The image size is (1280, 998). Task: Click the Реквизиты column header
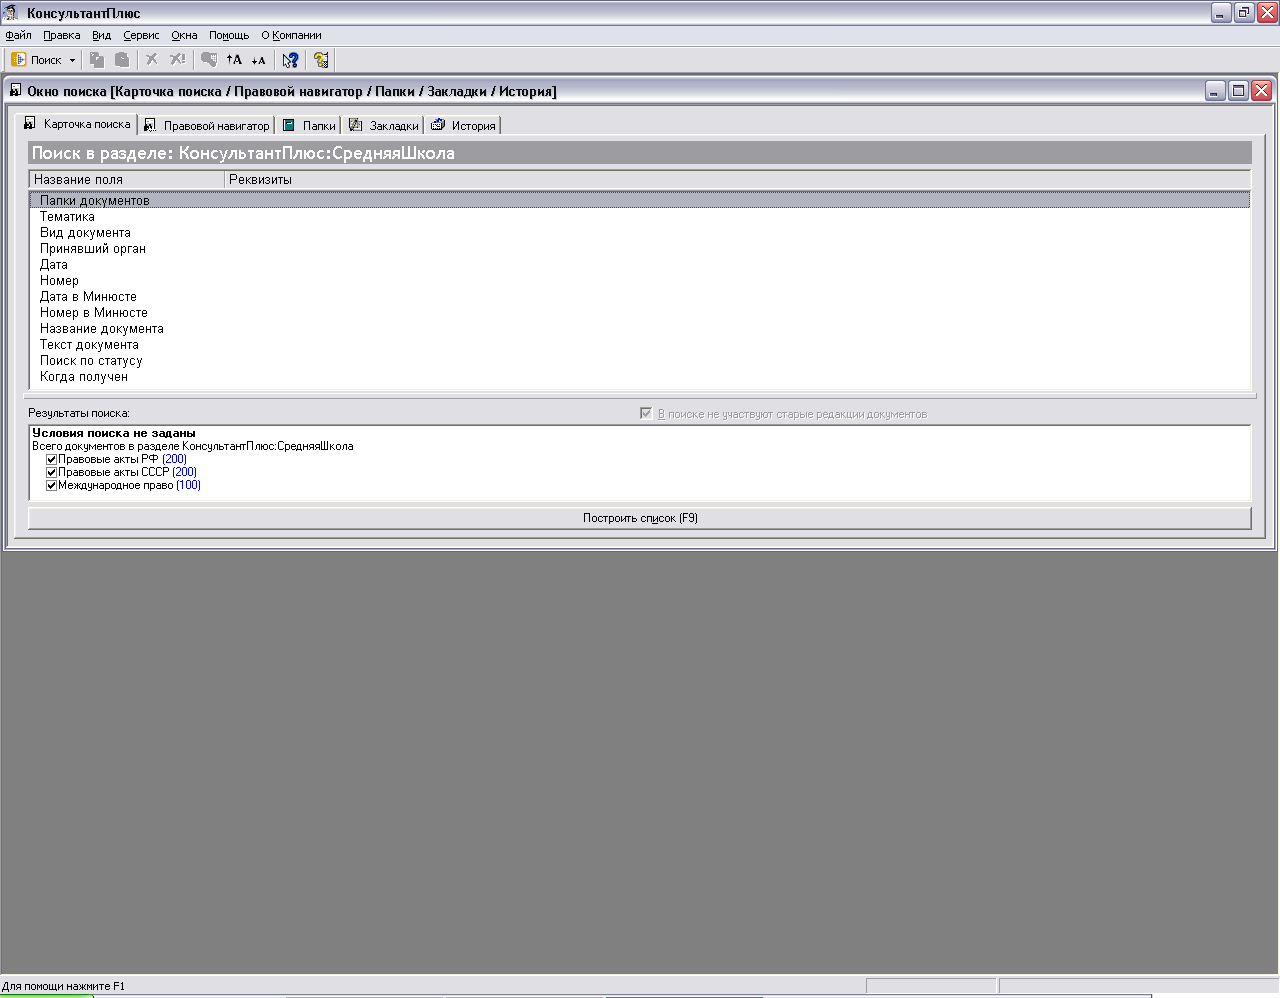click(x=738, y=180)
